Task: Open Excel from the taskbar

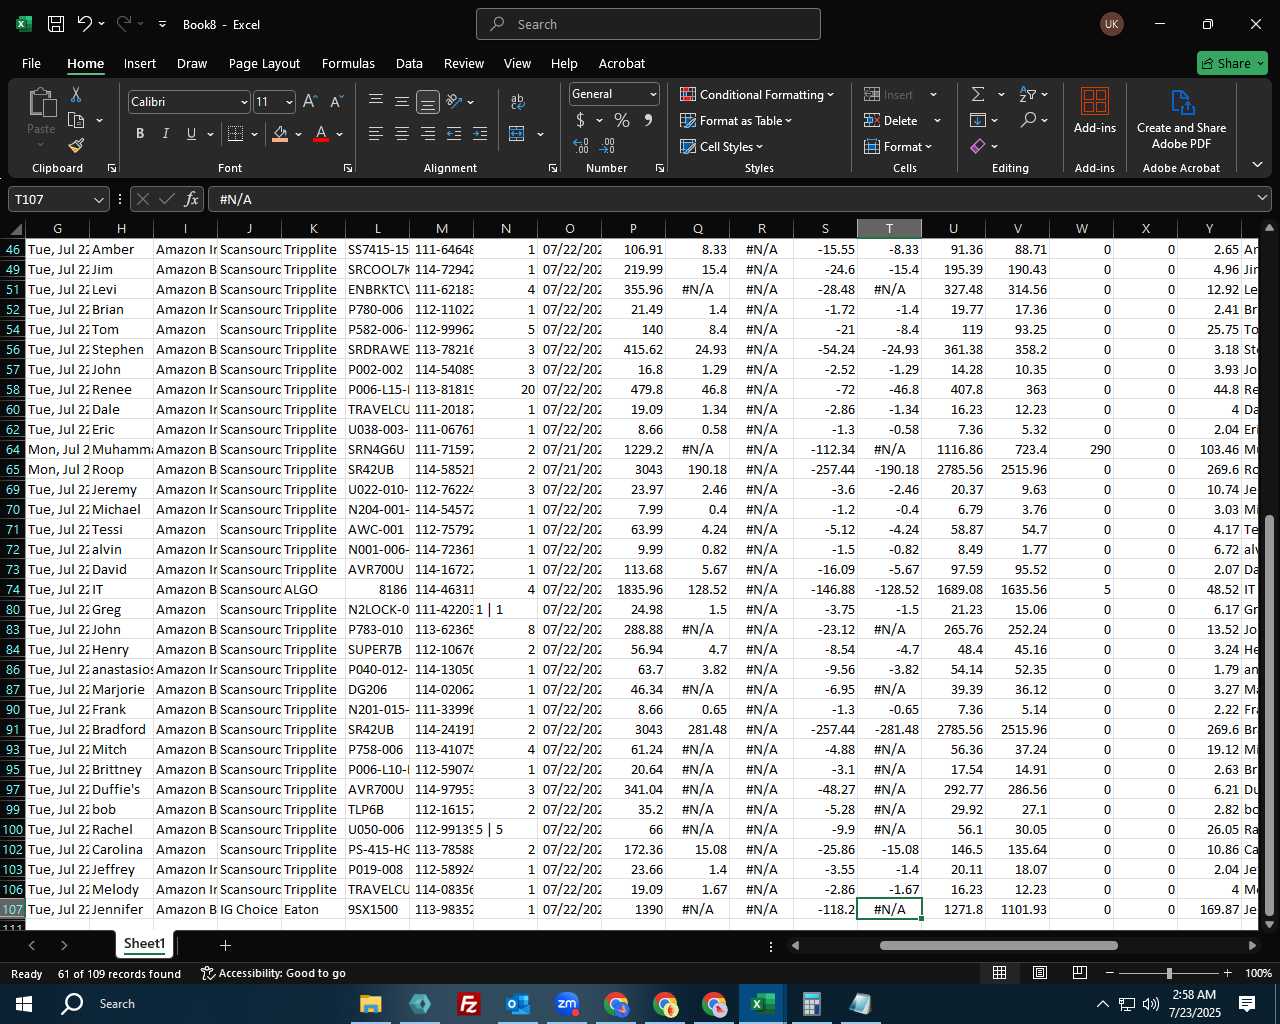Action: pos(763,1003)
